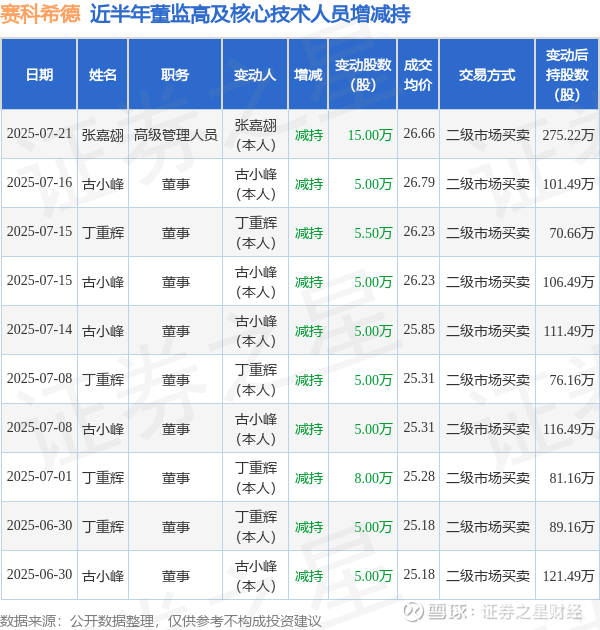The height and width of the screenshot is (630, 600).
Task: Click holdings value 81.16万
Action: (571, 478)
